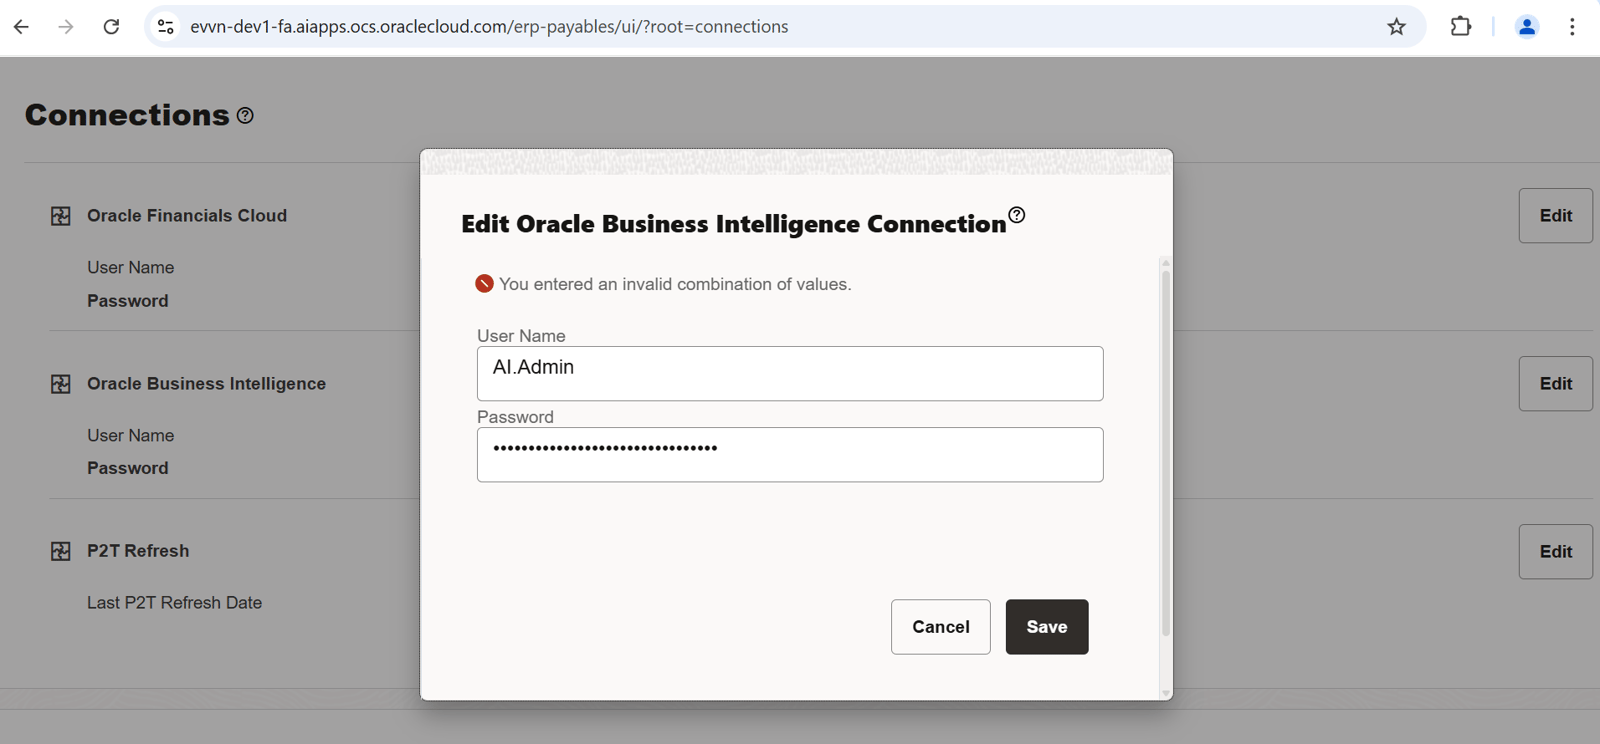Click help icon beside dialog title
Viewport: 1600px width, 744px height.
(1017, 215)
